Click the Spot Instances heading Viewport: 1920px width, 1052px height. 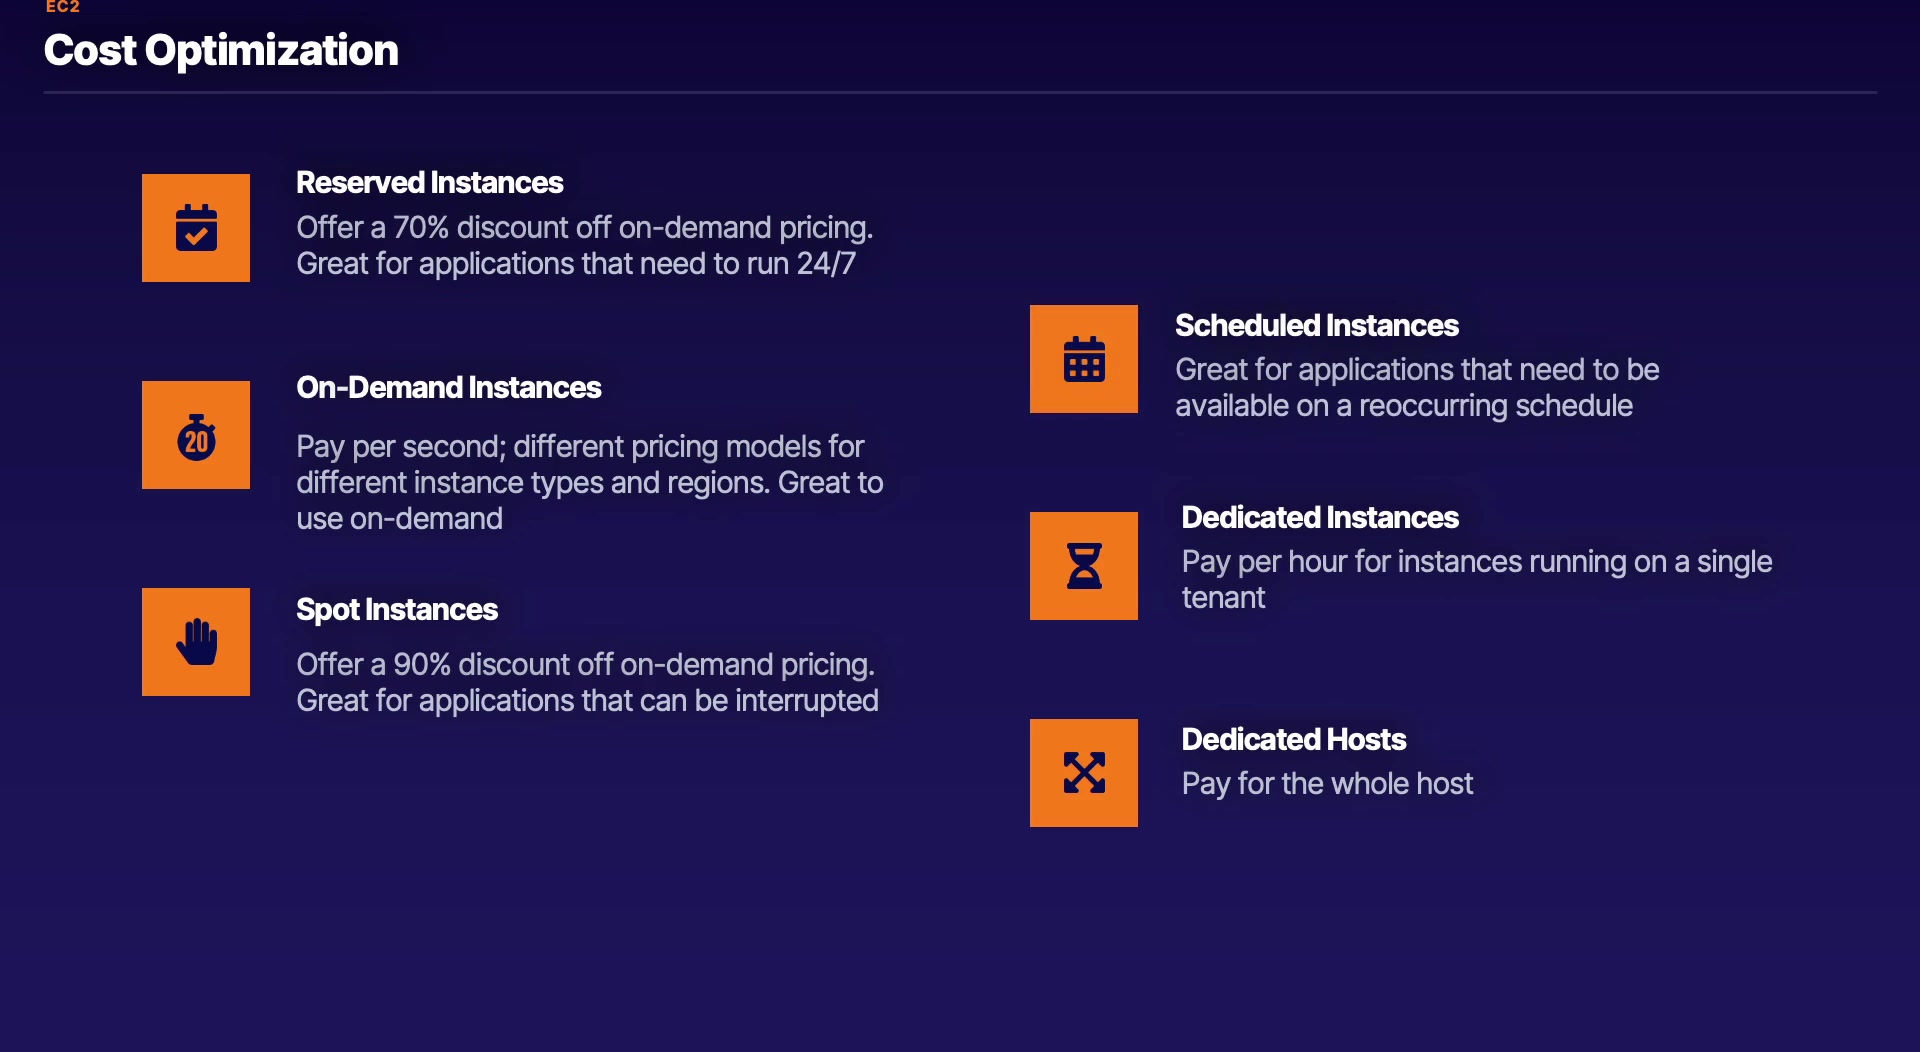397,610
